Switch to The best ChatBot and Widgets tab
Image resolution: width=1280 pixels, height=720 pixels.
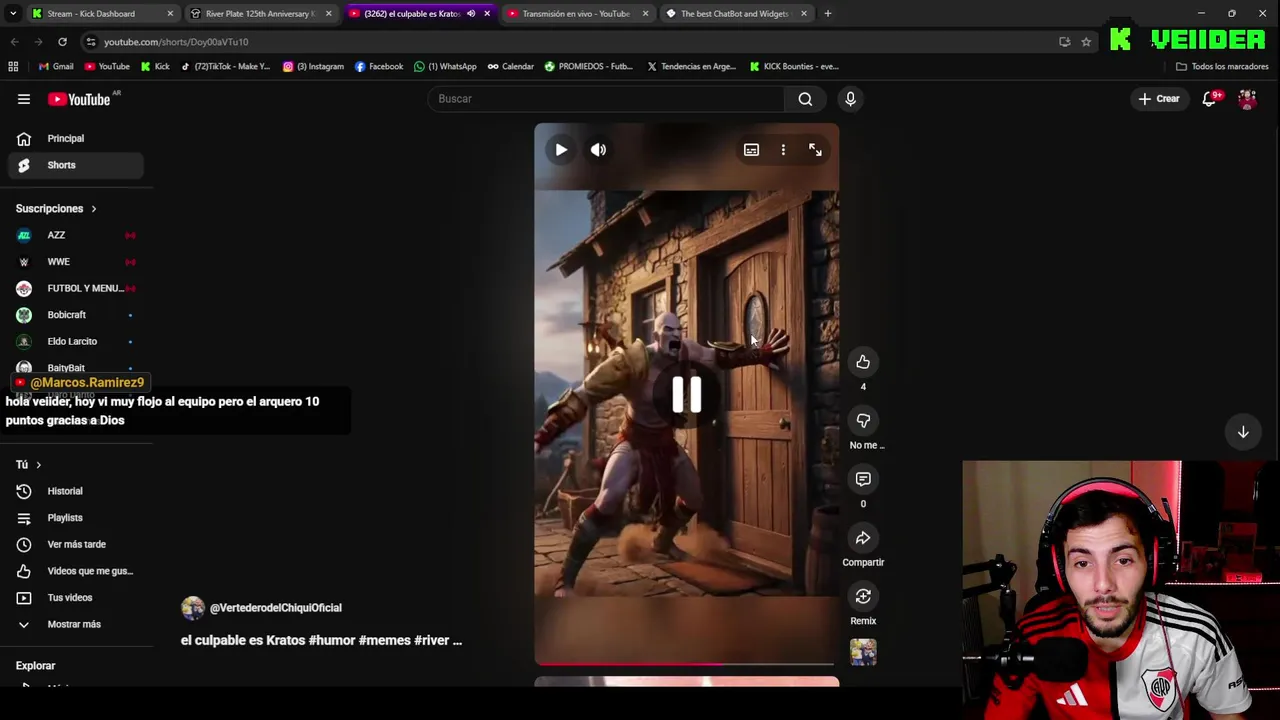click(735, 14)
